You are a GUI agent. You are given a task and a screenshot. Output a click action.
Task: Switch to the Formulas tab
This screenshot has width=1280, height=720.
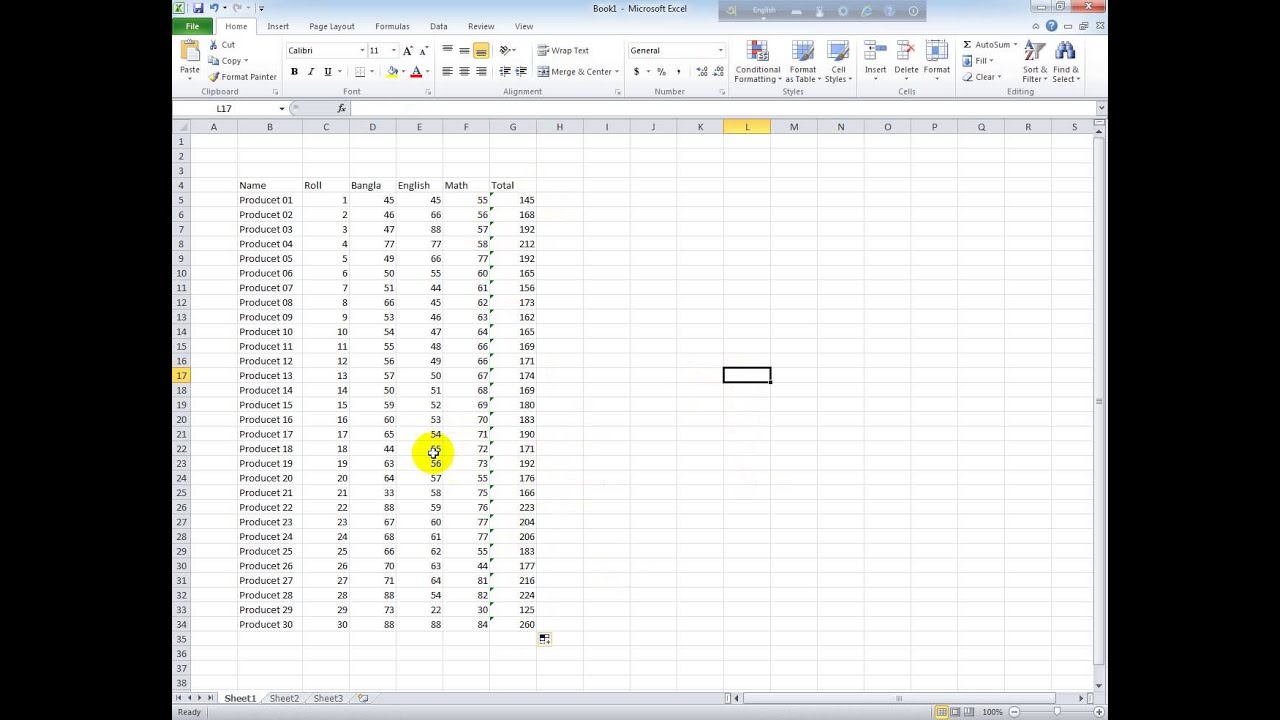(392, 26)
